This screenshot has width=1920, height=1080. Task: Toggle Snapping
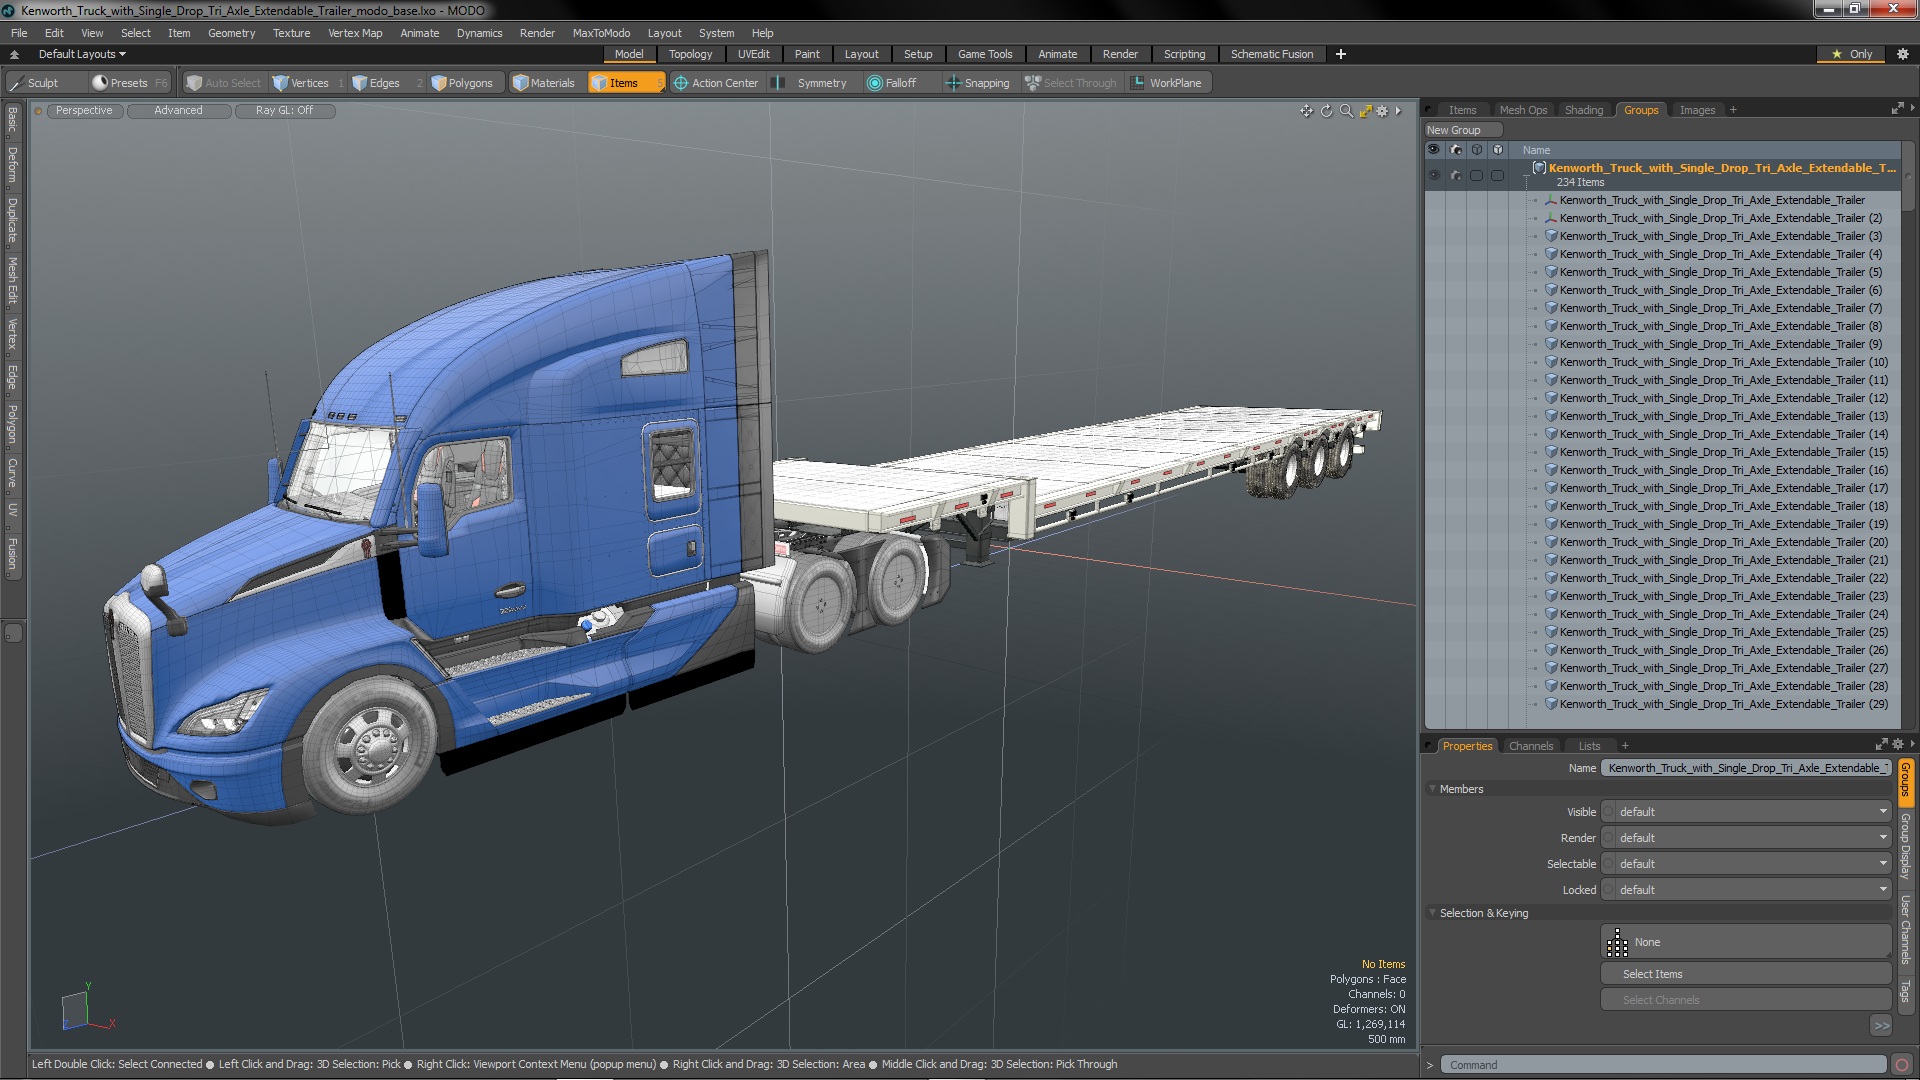click(979, 83)
